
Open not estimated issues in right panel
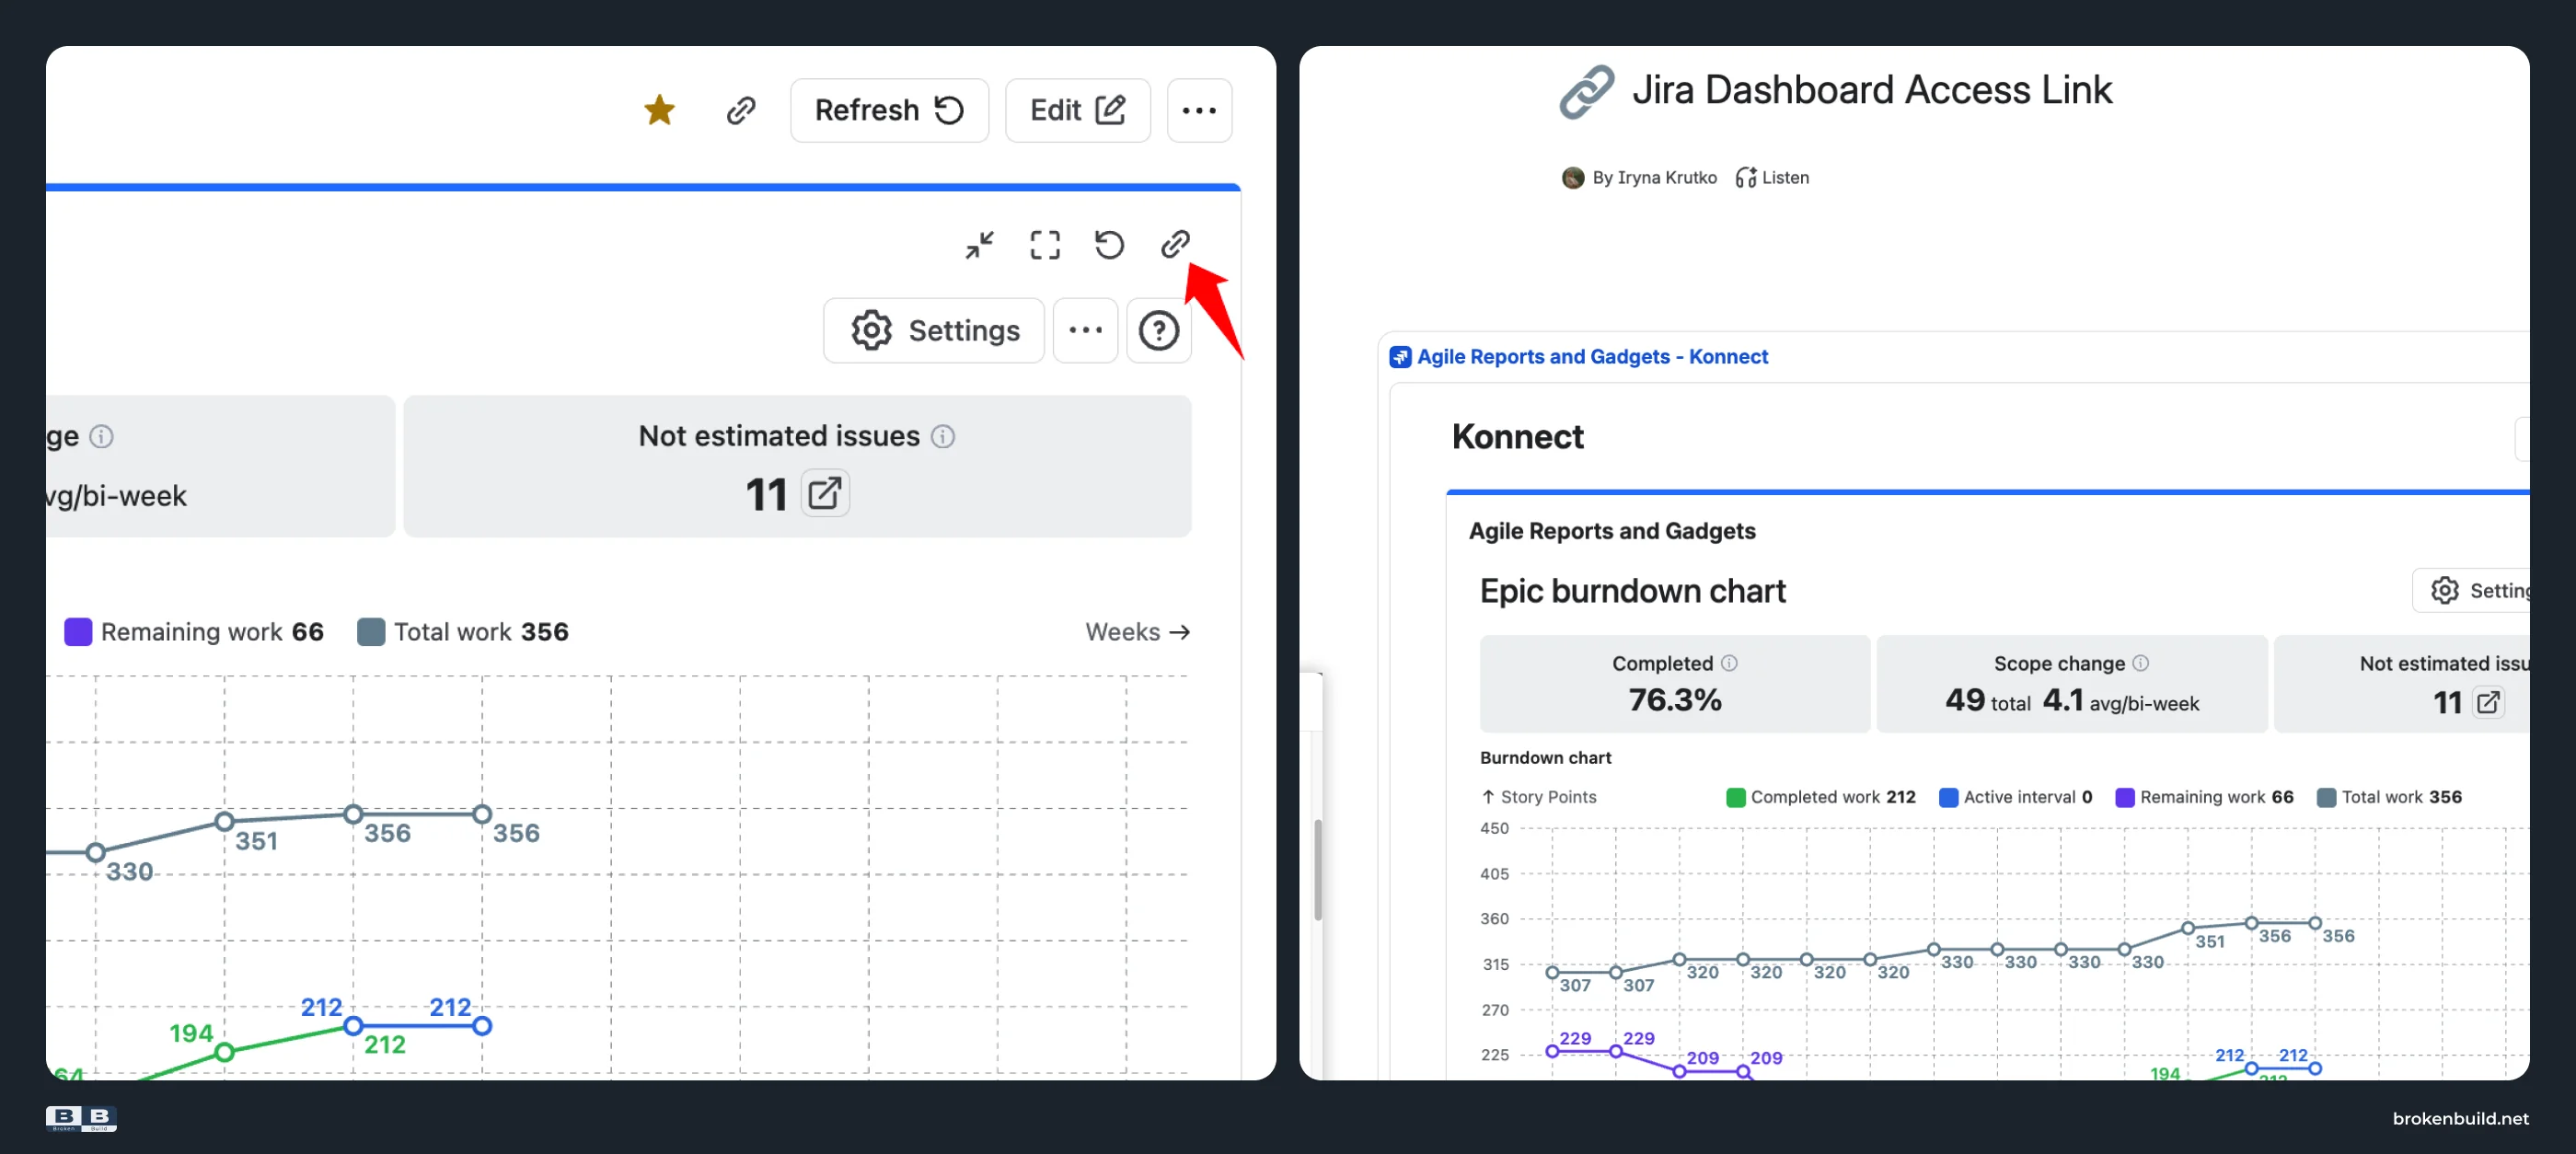coord(2488,702)
